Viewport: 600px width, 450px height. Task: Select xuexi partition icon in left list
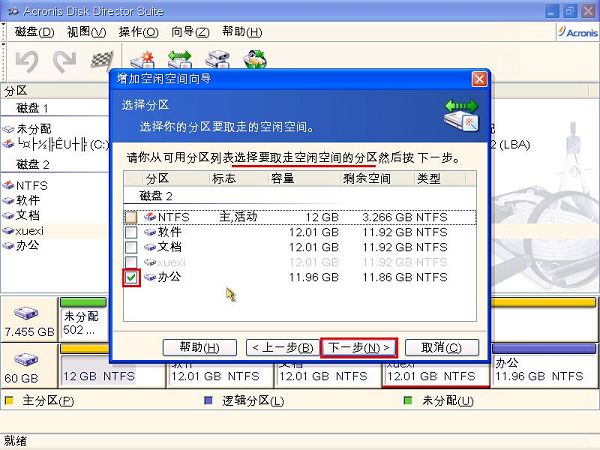pos(8,230)
